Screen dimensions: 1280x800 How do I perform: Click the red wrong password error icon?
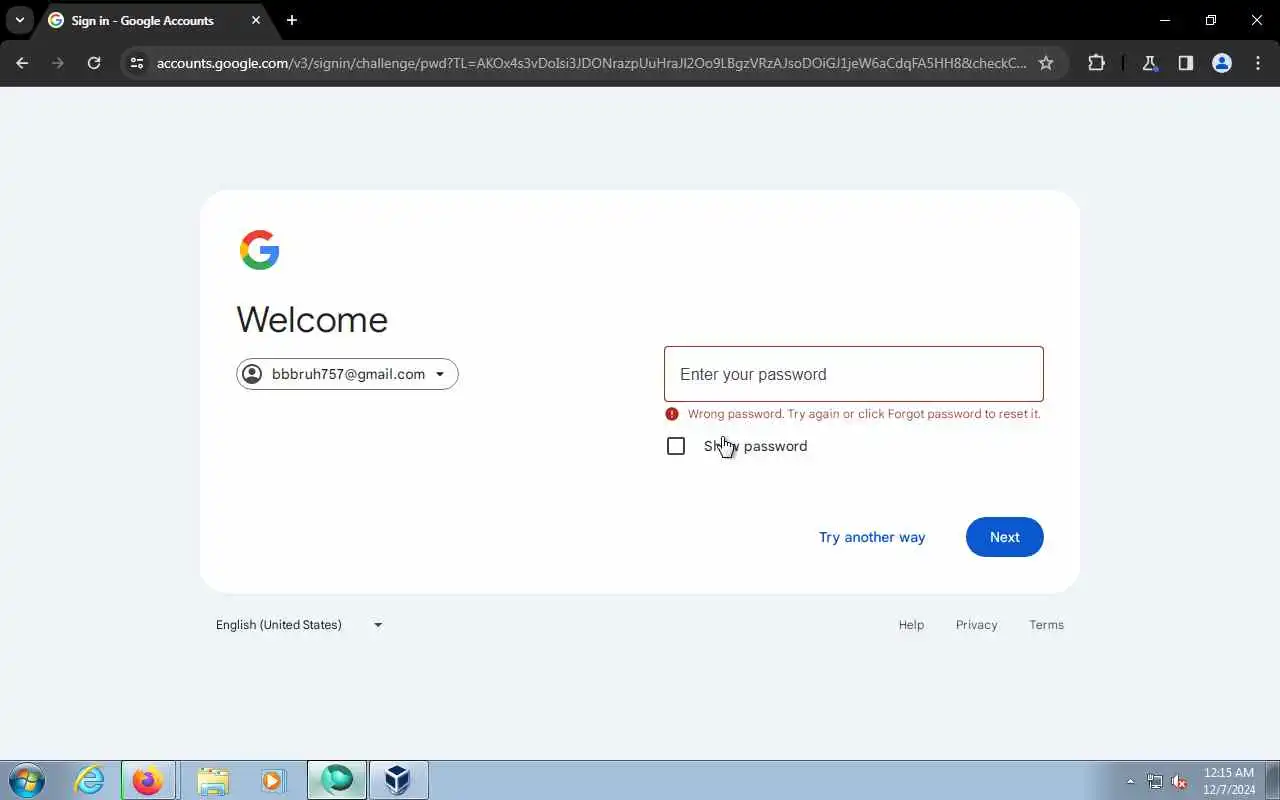click(x=672, y=414)
